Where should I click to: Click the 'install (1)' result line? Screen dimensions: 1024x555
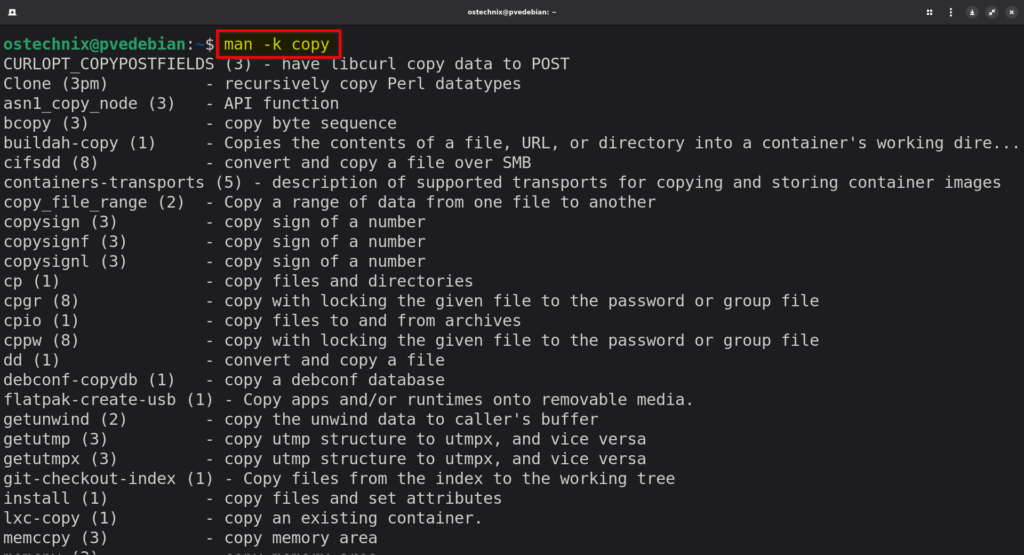click(55, 498)
